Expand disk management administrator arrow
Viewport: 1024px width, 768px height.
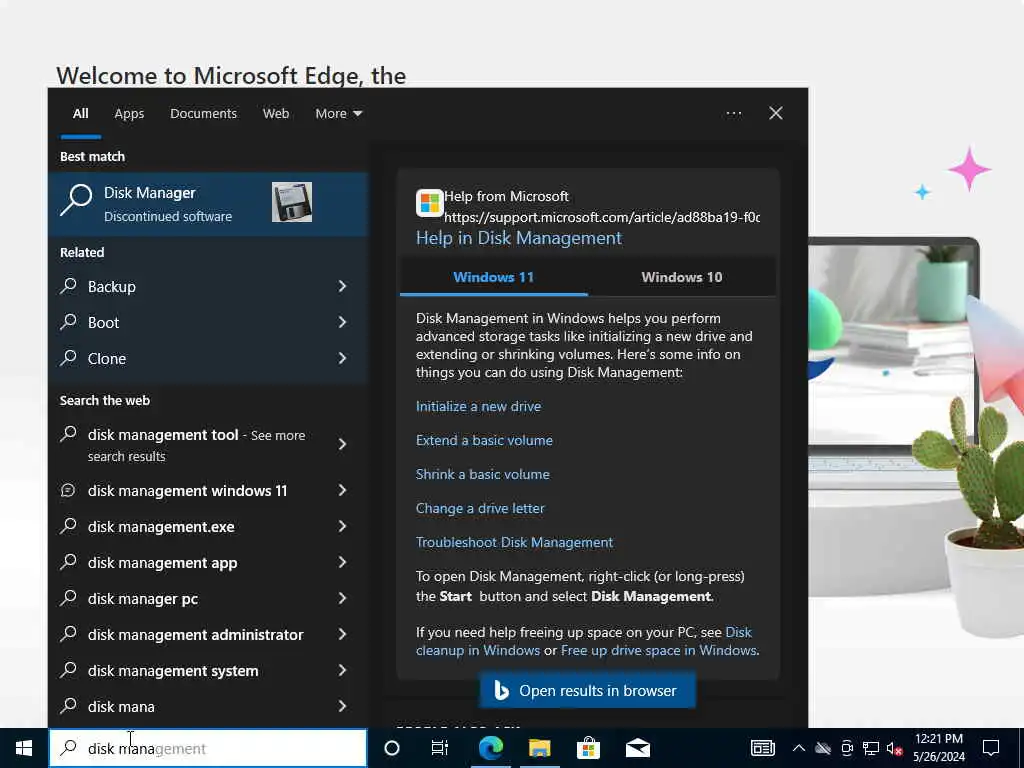342,634
